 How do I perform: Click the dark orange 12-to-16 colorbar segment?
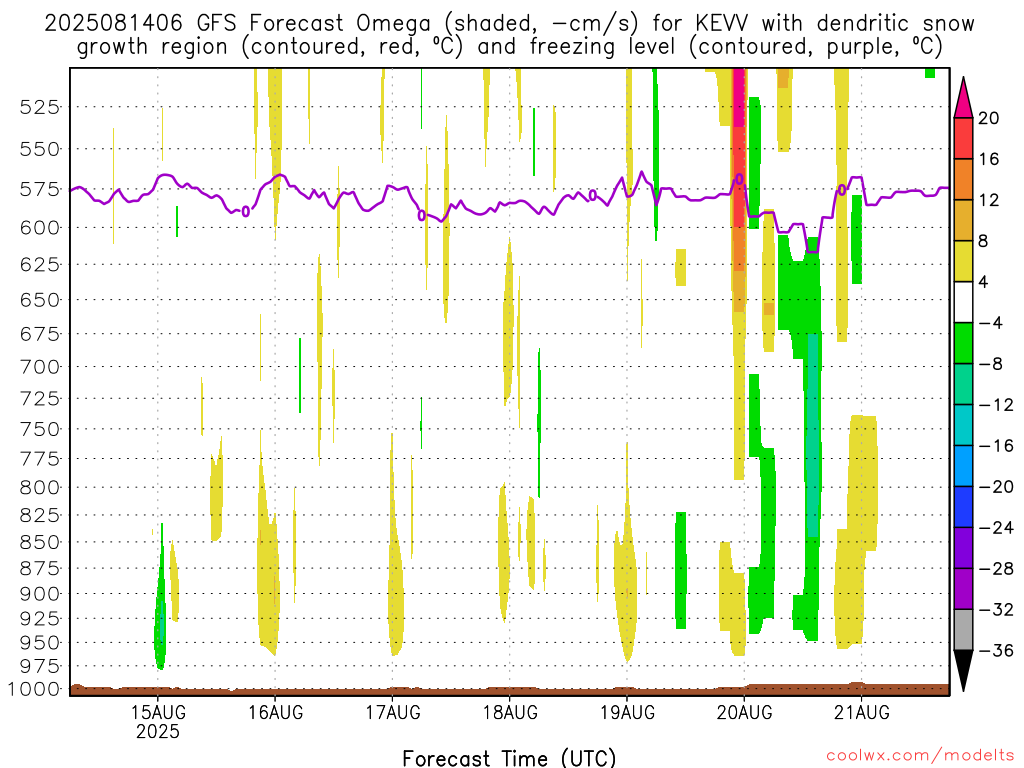tap(963, 180)
